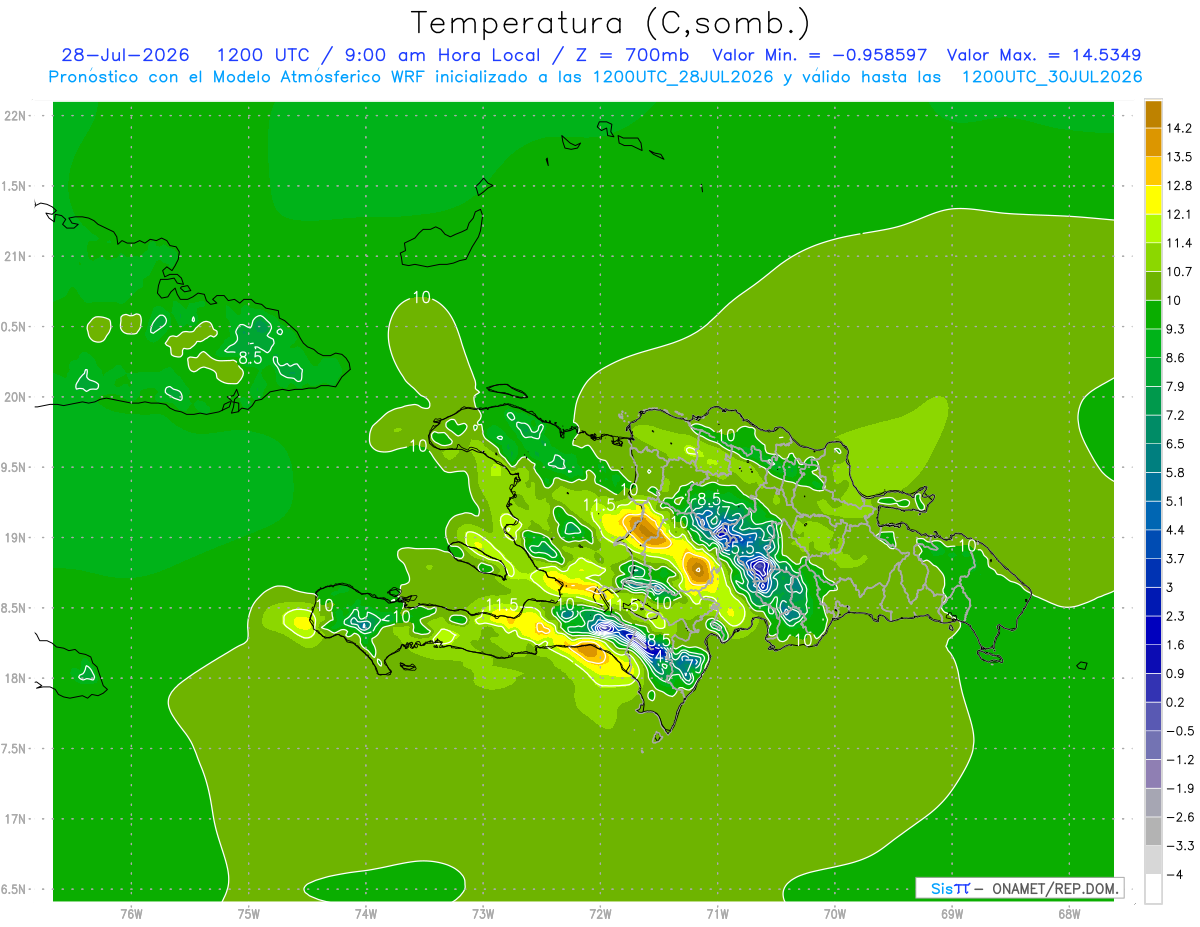Pick the dark blue swatch between 1.6 and 2.3
Image resolution: width=1200 pixels, height=927 pixels.
pos(1153,629)
